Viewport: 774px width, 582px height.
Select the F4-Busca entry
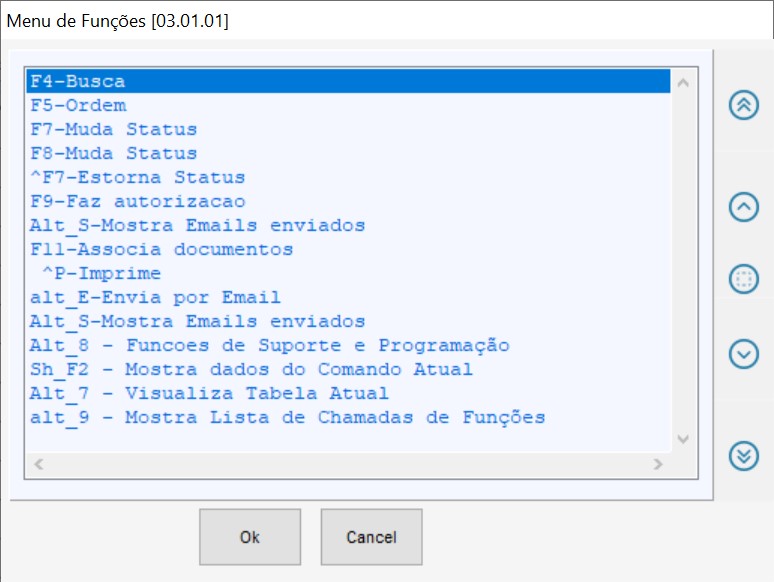(x=77, y=81)
